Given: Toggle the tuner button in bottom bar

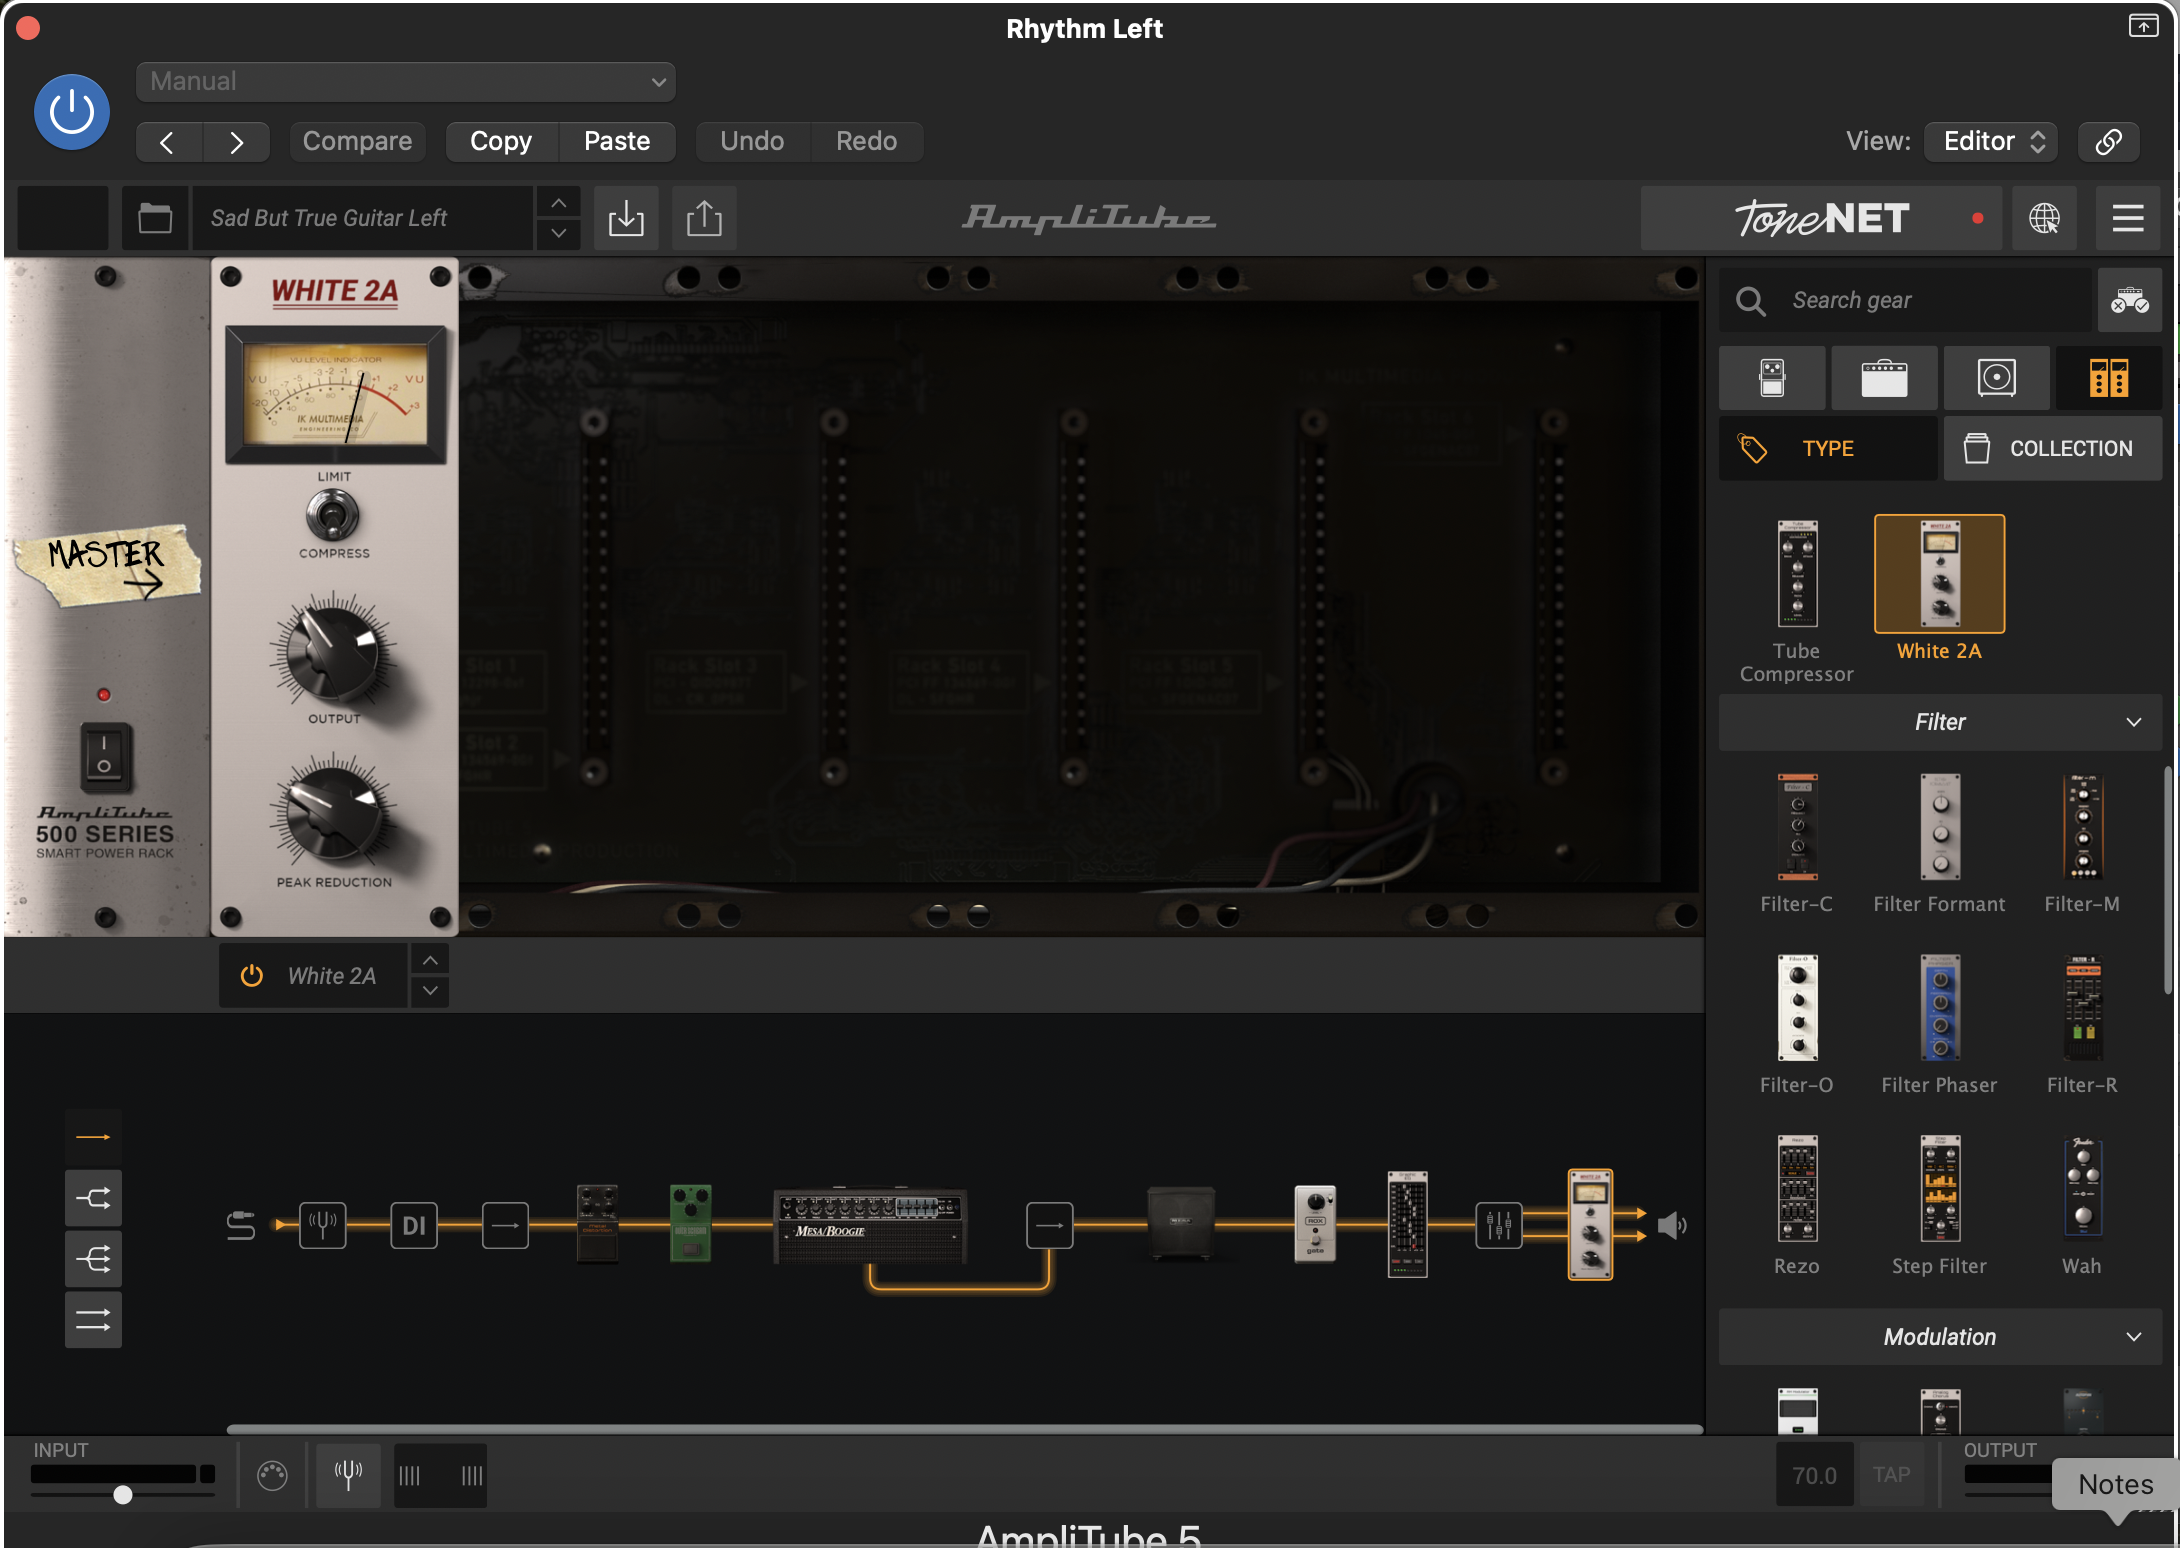Looking at the screenshot, I should [x=348, y=1475].
